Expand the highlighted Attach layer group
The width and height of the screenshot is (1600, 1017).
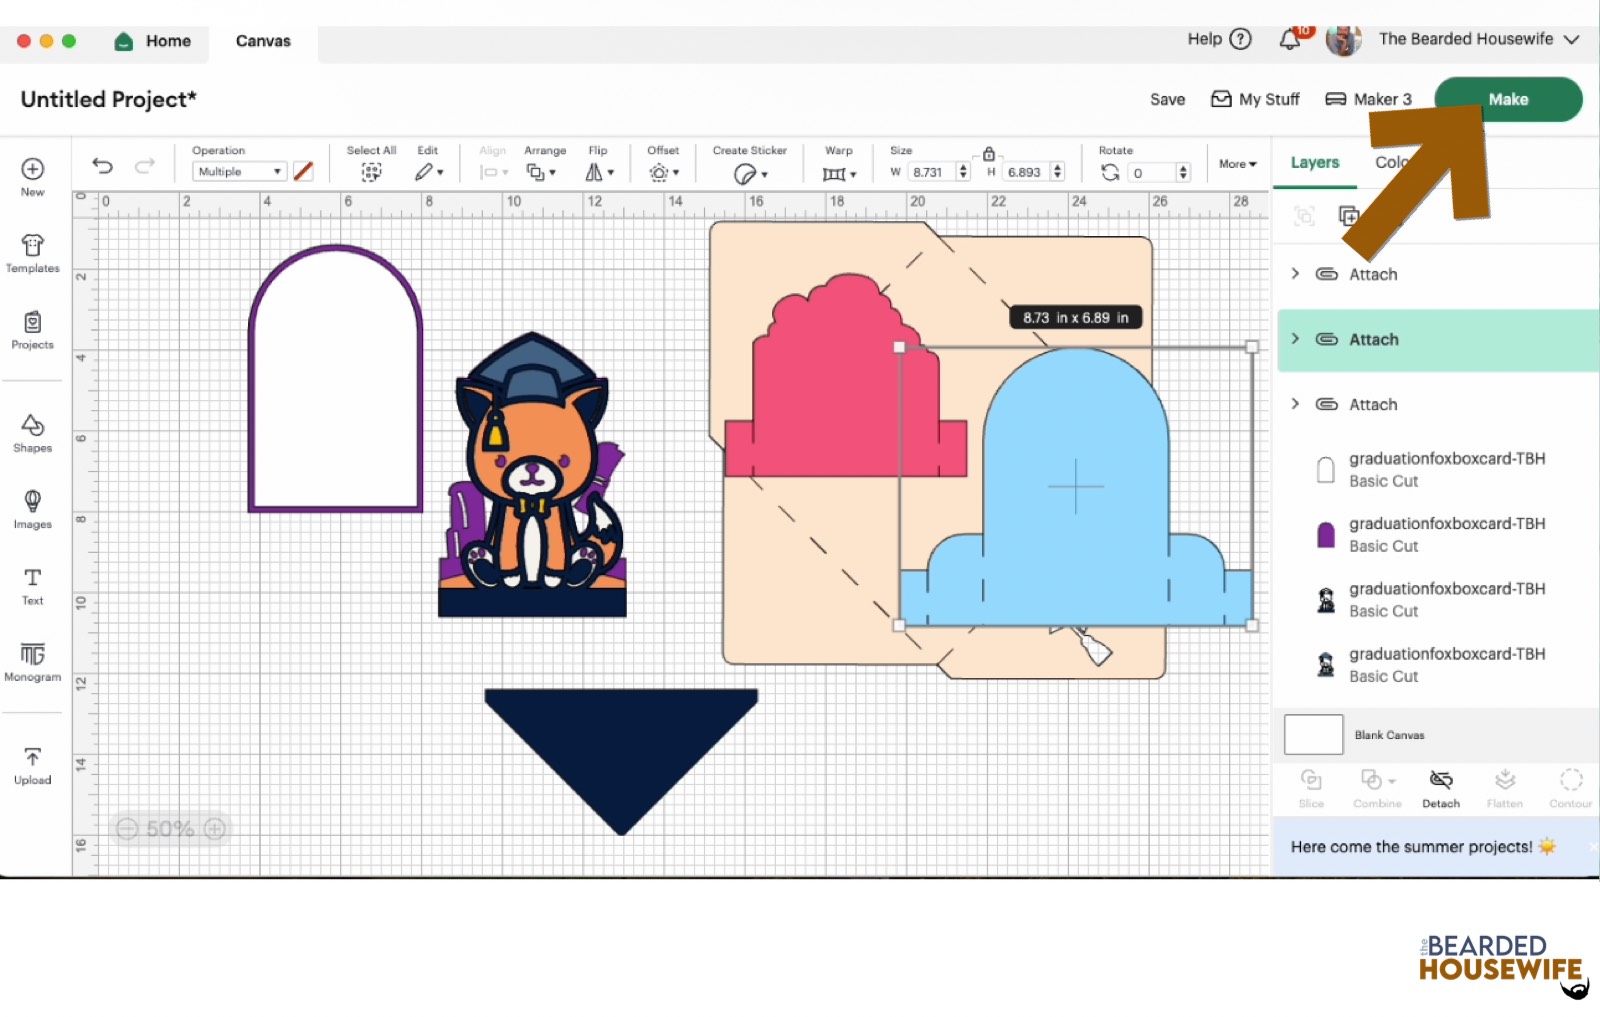click(x=1295, y=339)
